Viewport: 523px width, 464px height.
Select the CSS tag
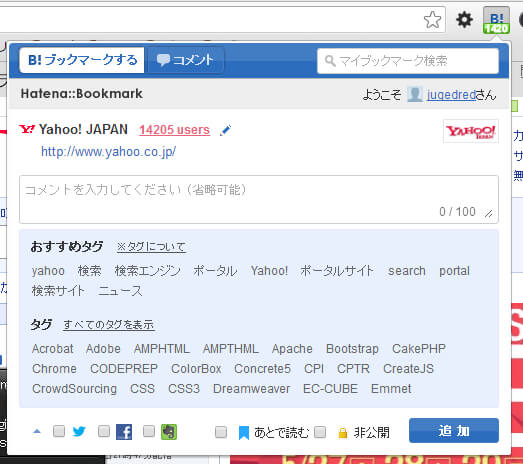coord(142,389)
